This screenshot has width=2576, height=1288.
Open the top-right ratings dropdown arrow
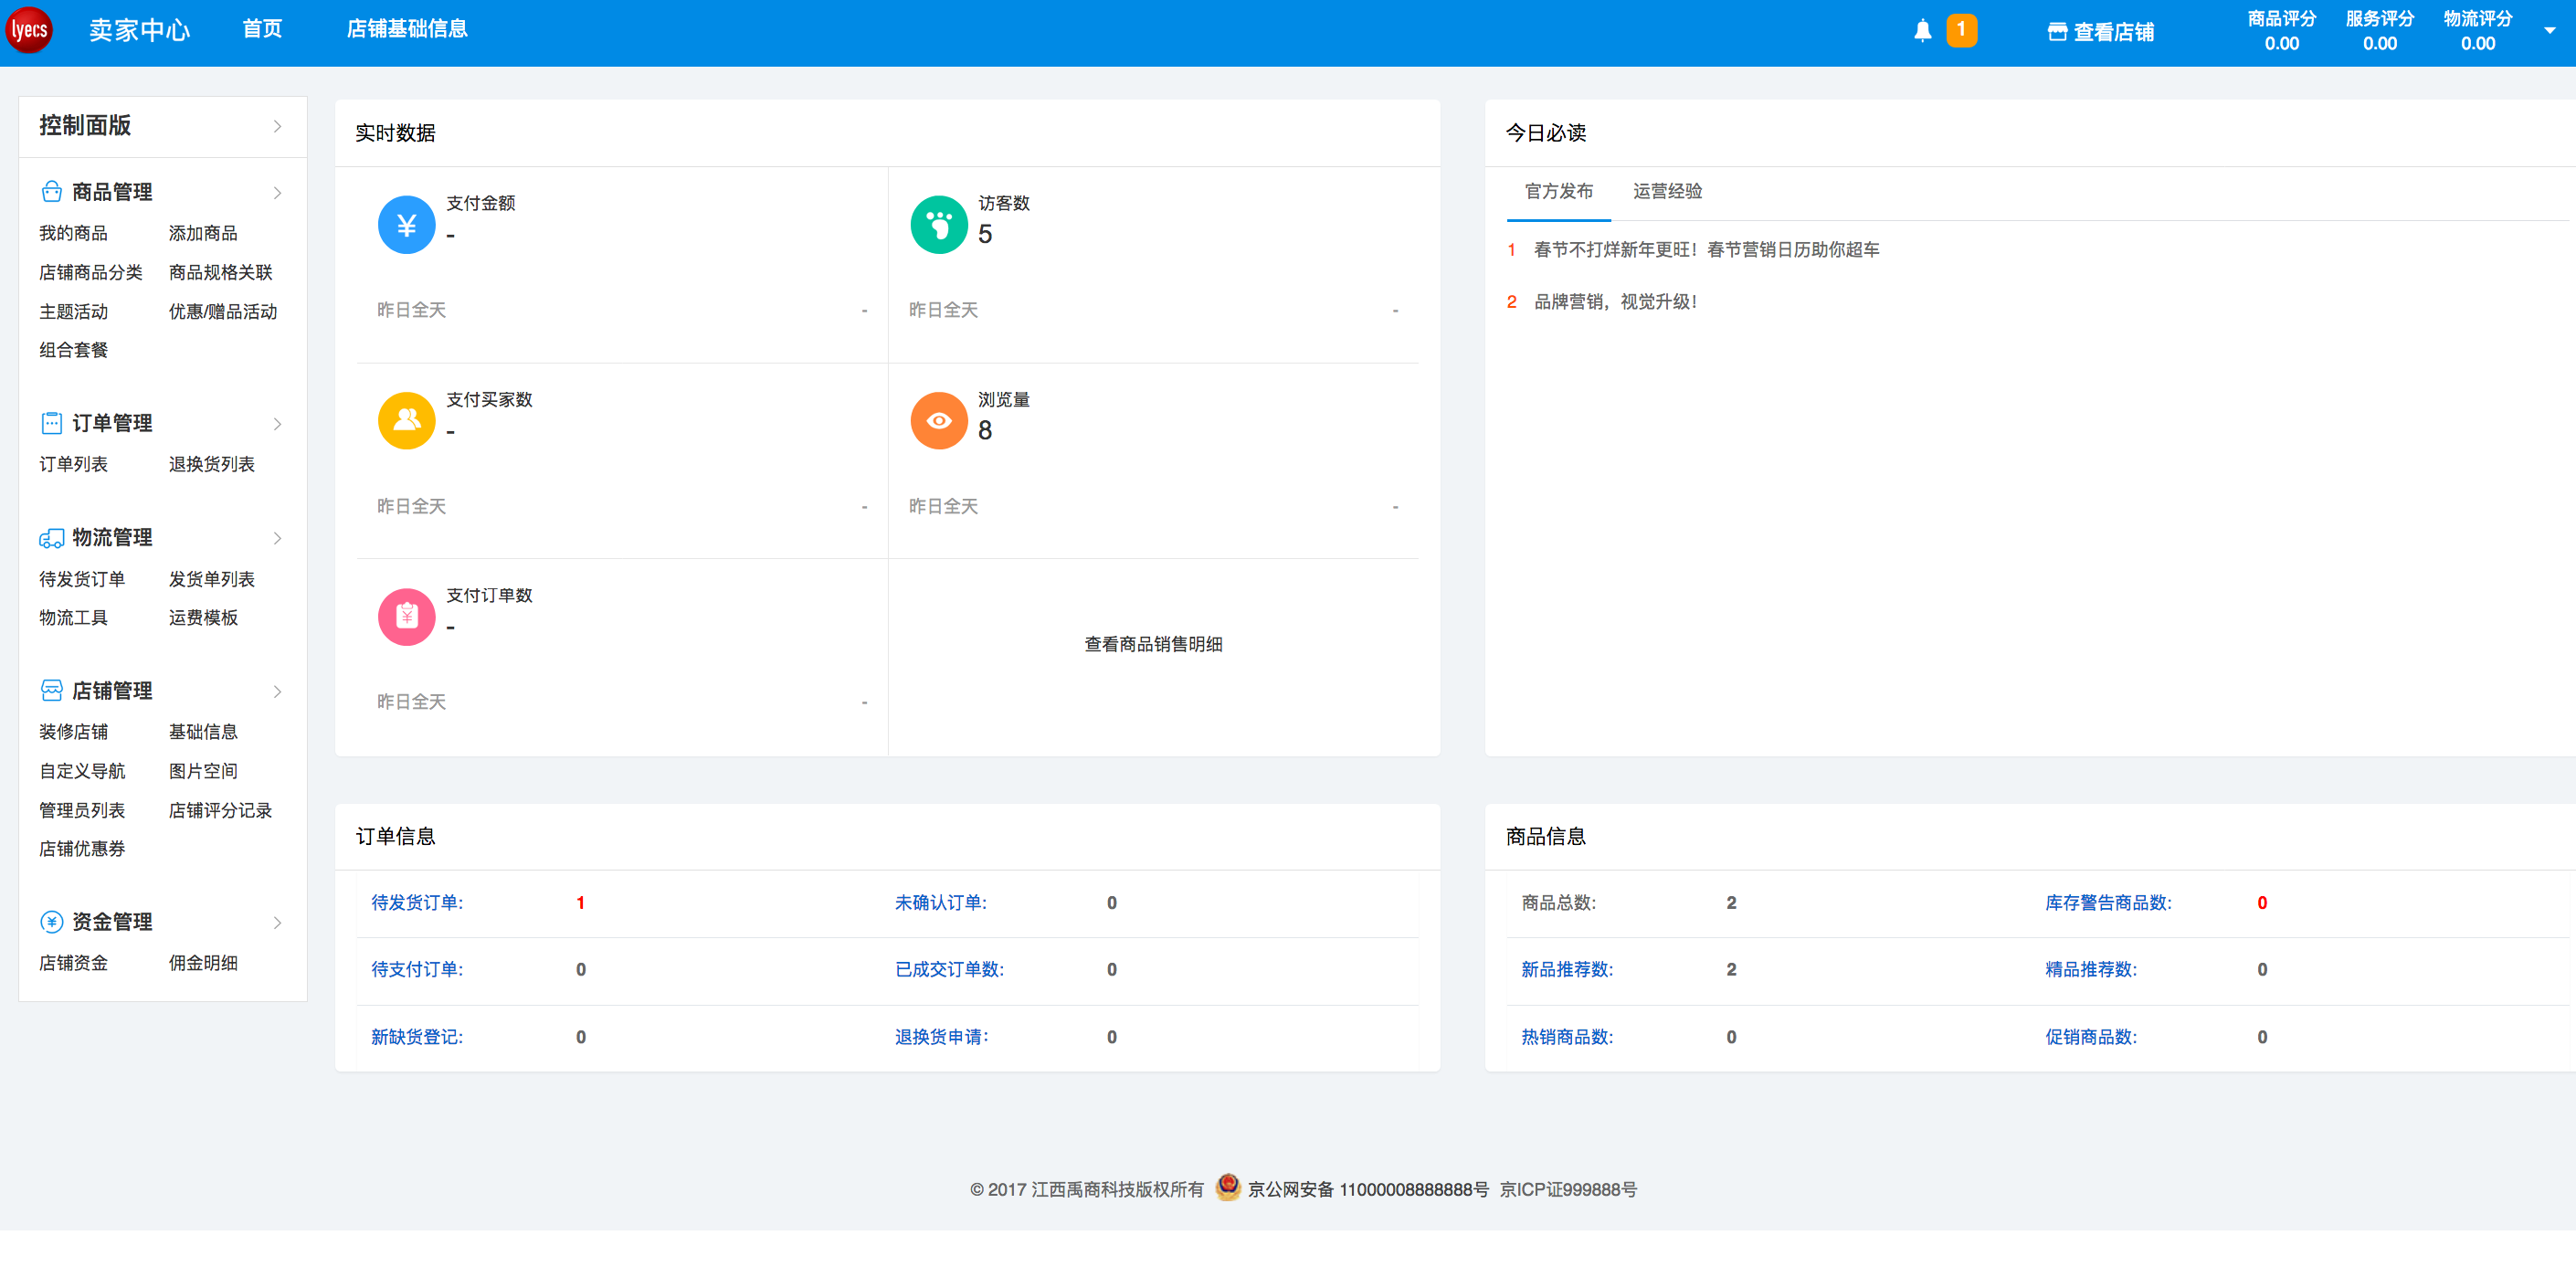point(2549,30)
